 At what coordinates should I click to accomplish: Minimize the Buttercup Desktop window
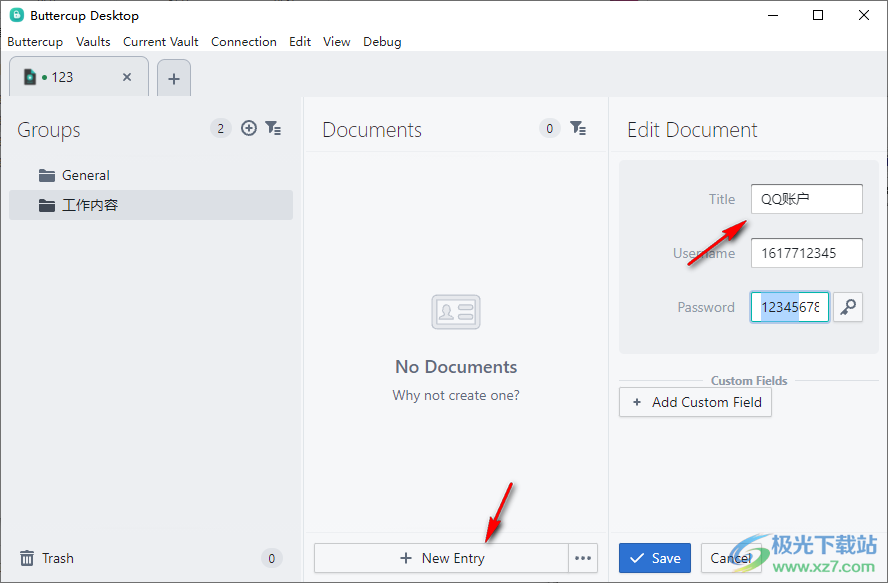tap(772, 15)
